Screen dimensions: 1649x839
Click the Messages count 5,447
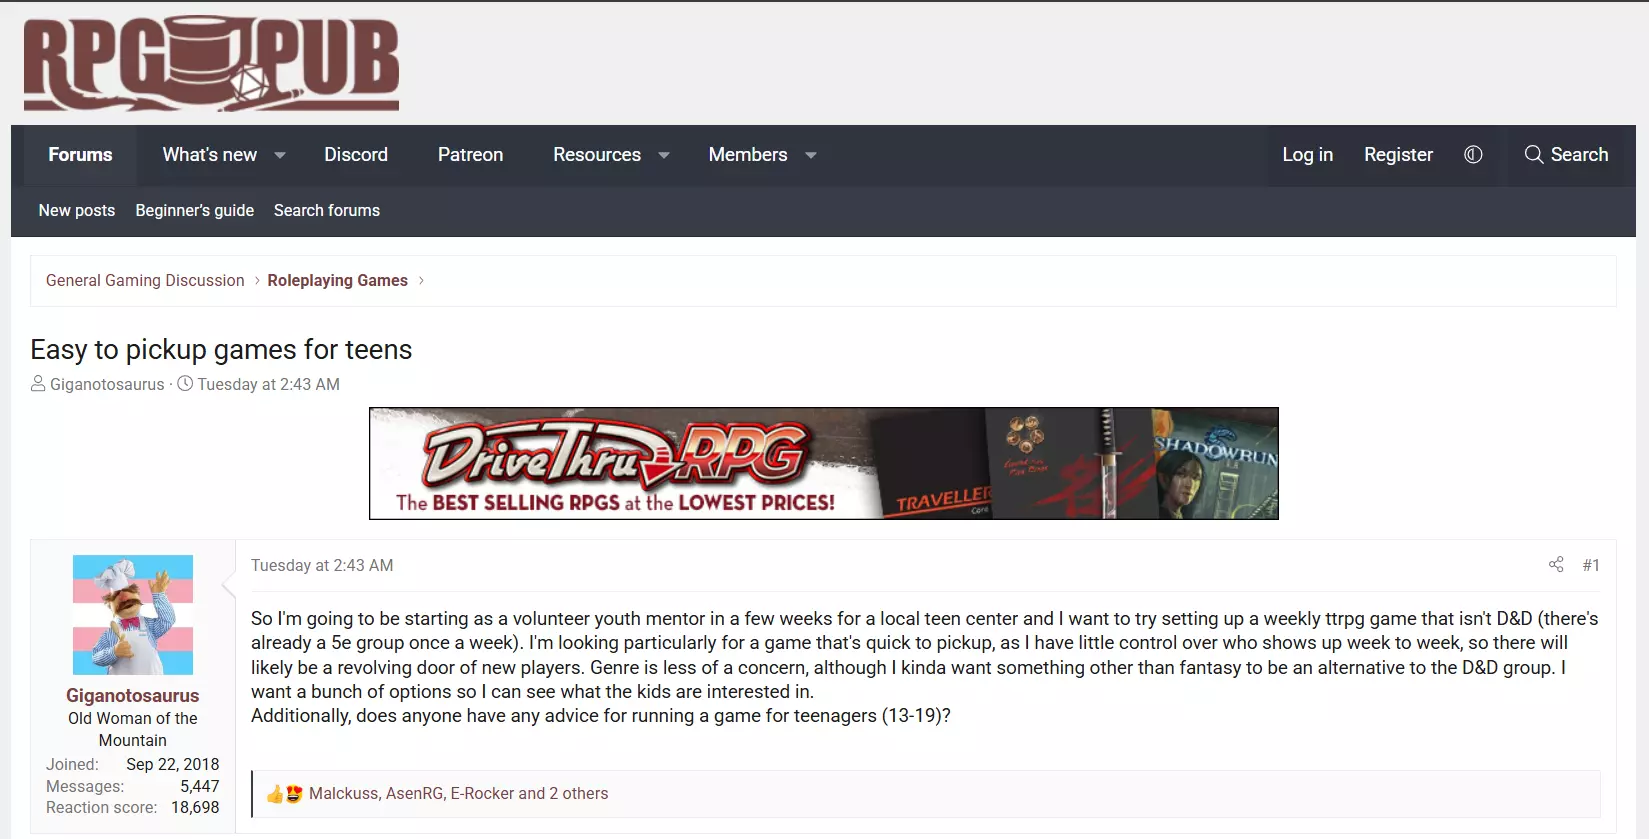click(199, 786)
